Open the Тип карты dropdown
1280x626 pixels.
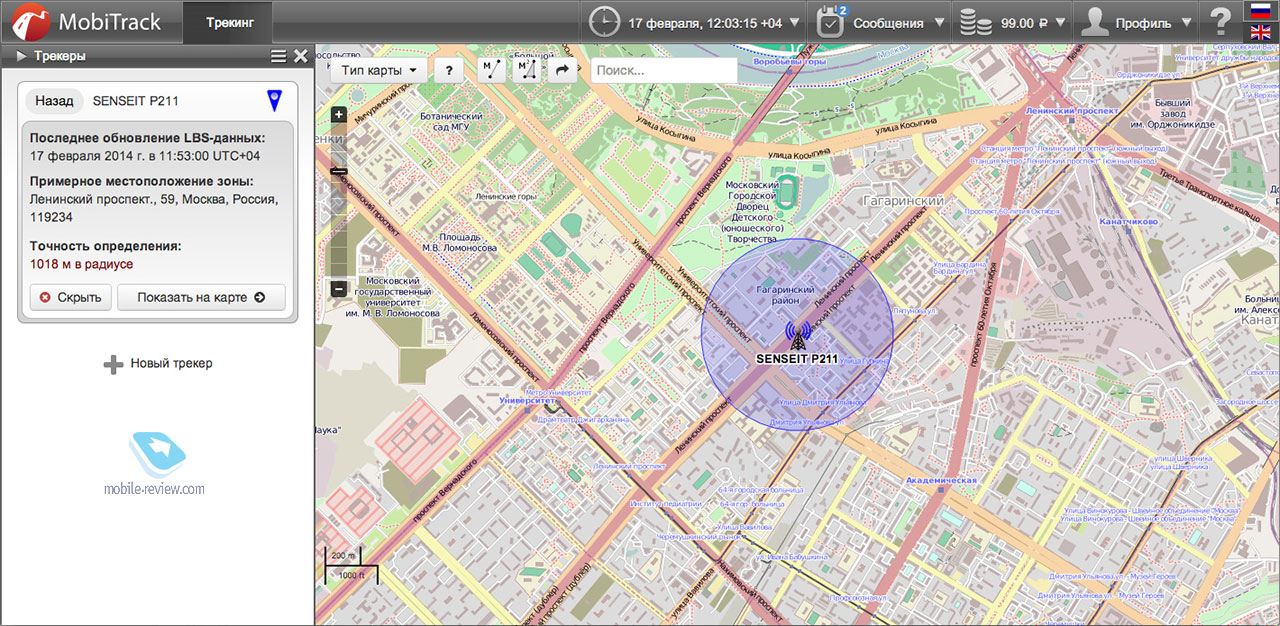pyautogui.click(x=379, y=70)
